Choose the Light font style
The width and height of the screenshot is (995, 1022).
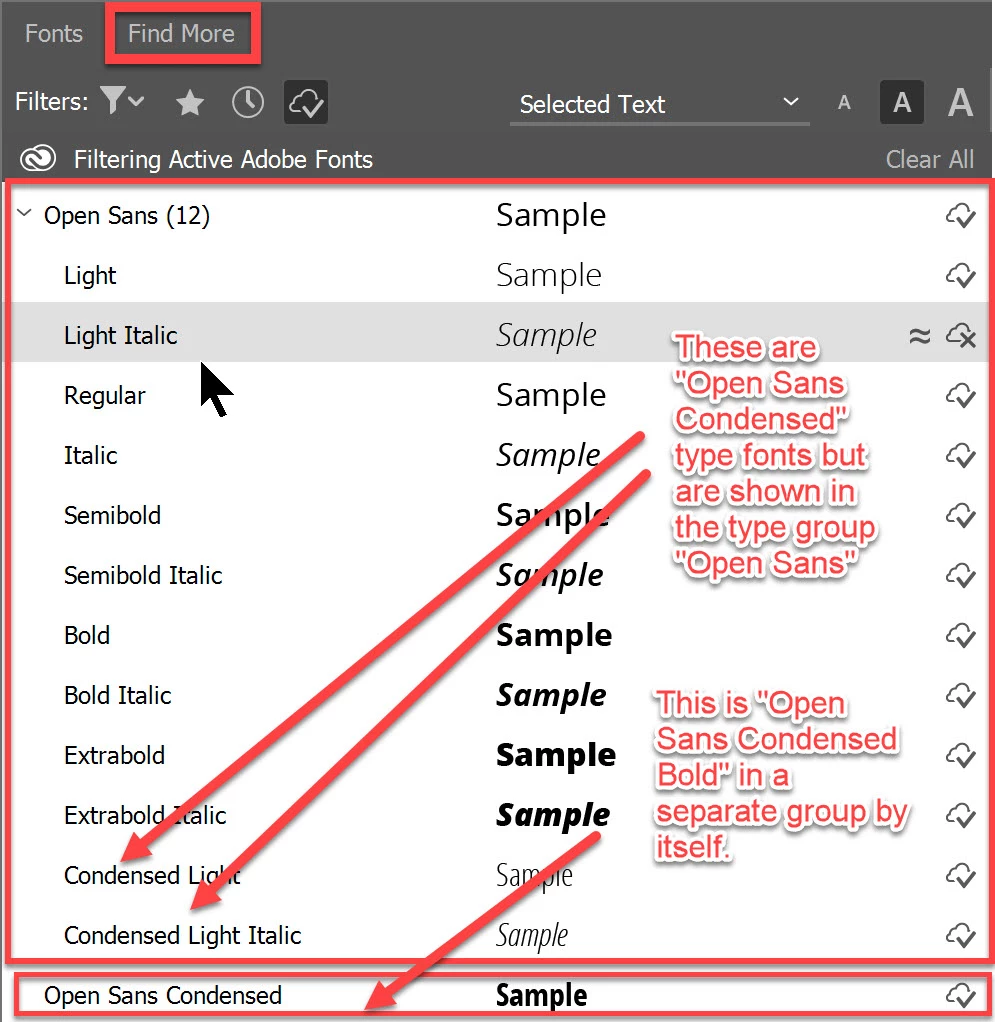coord(90,276)
